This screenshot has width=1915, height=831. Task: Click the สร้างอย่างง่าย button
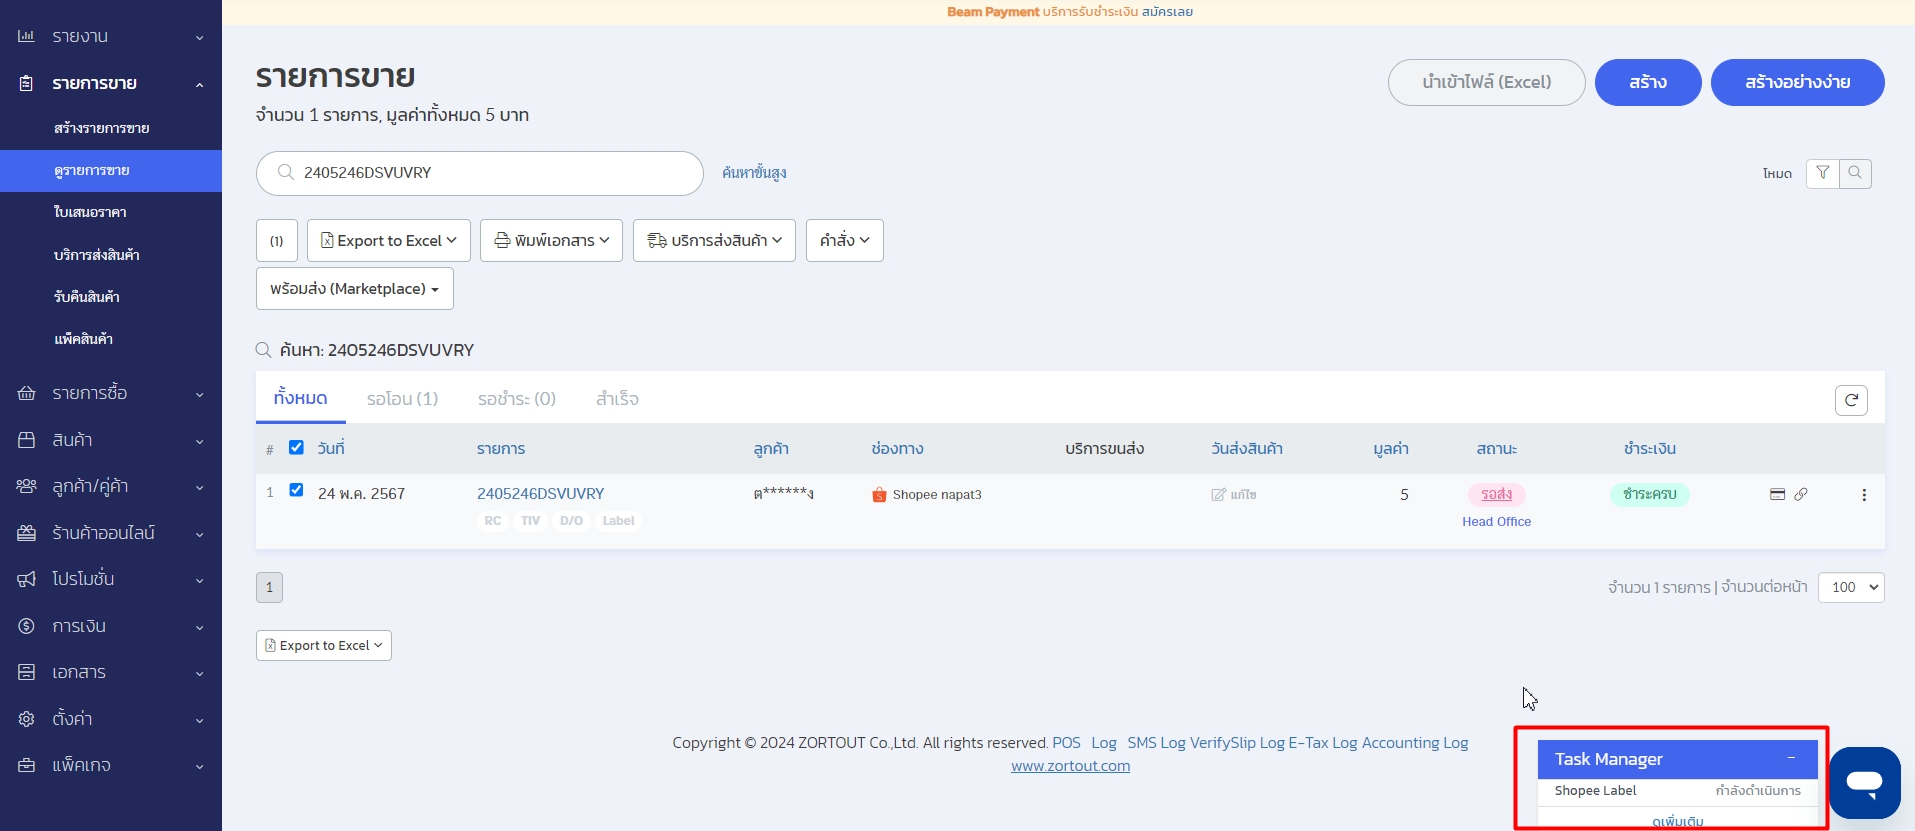click(x=1797, y=82)
